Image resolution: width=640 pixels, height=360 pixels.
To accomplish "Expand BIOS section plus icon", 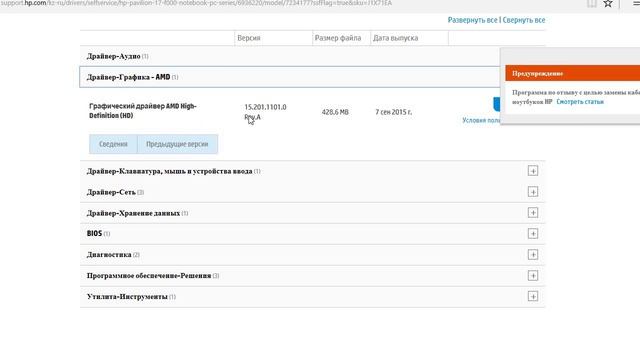I will tap(533, 233).
